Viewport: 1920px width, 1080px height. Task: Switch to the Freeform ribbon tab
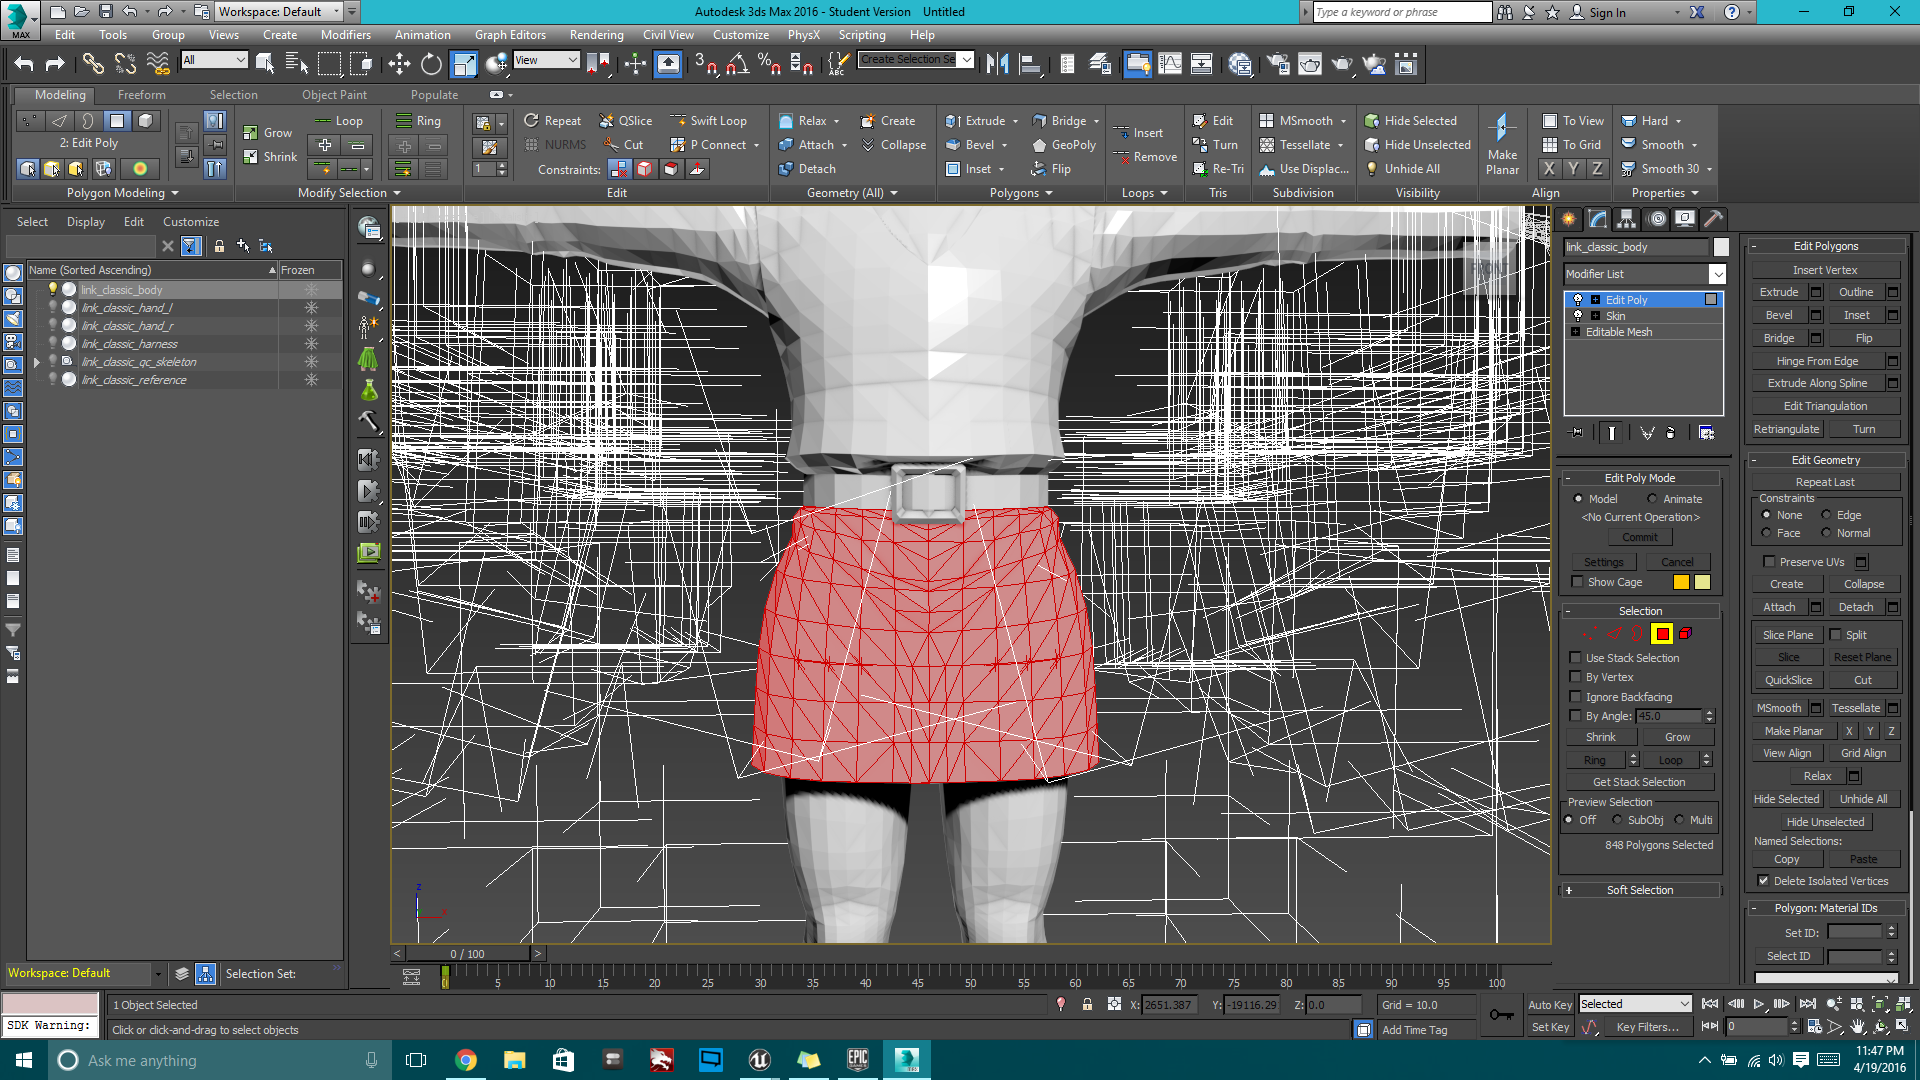[x=141, y=95]
